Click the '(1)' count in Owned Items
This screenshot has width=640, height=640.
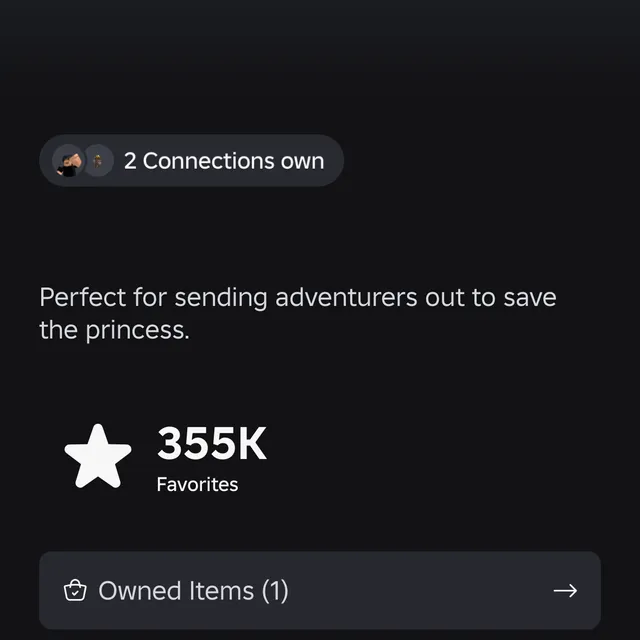[275, 591]
